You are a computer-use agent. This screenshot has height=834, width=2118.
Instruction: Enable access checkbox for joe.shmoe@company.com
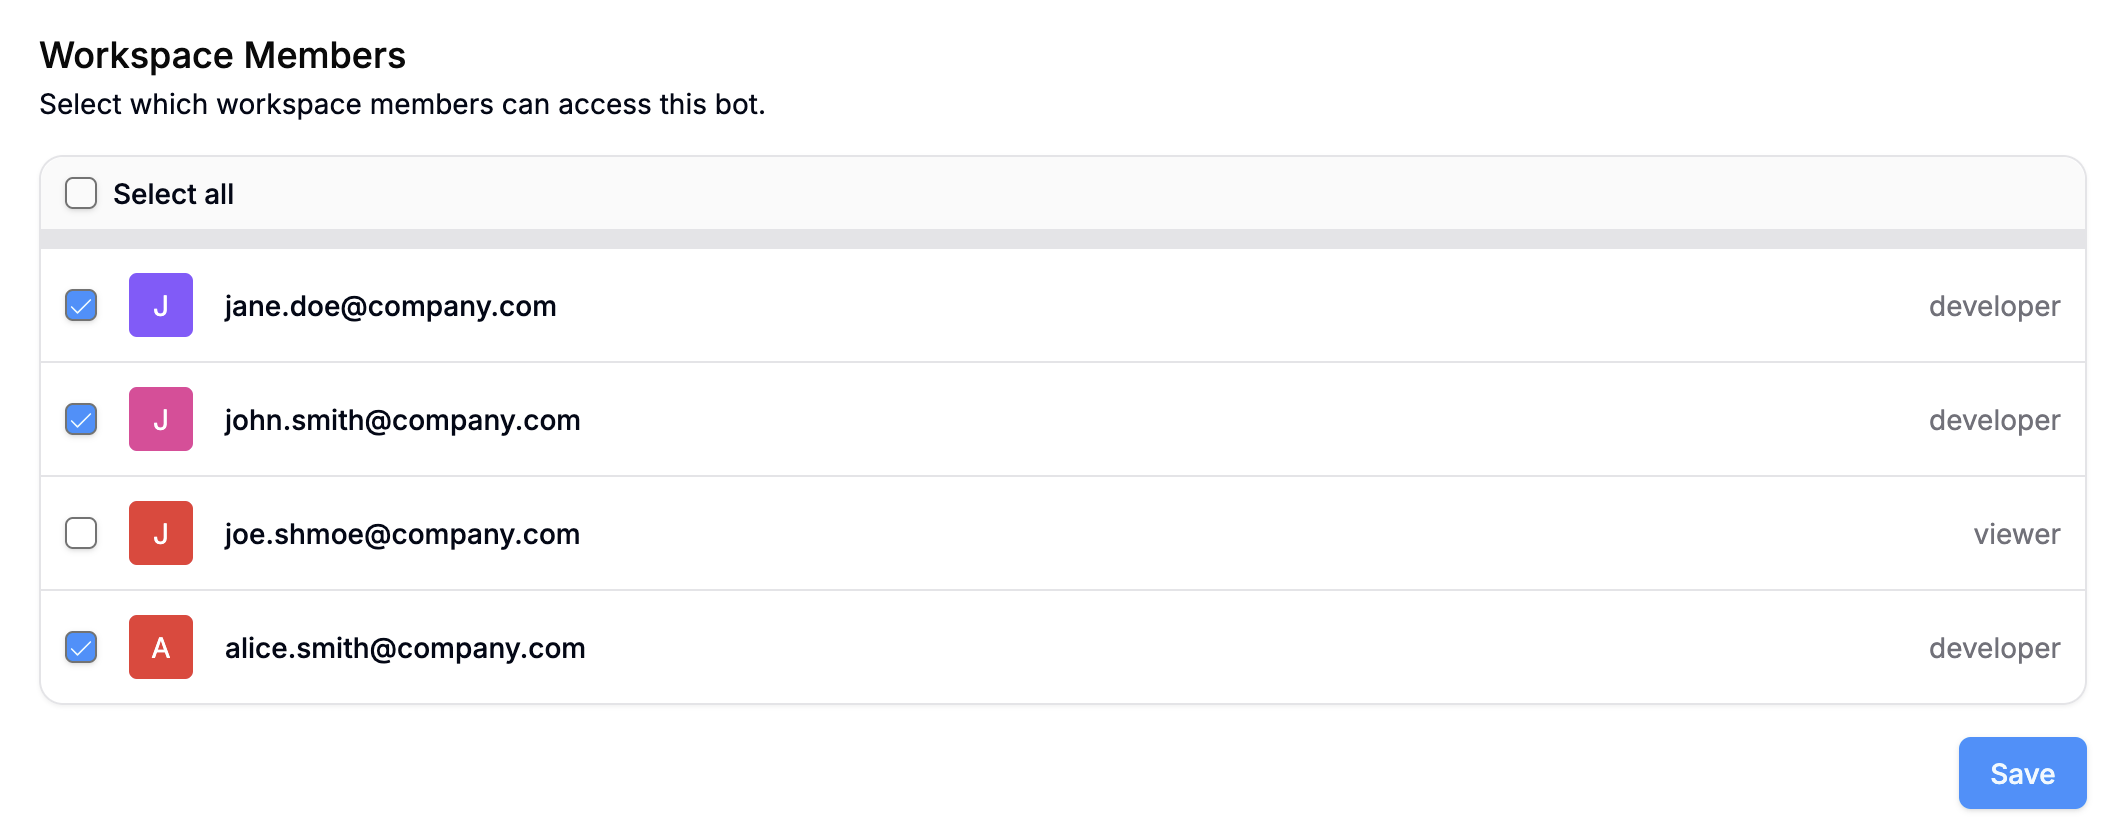pyautogui.click(x=81, y=533)
